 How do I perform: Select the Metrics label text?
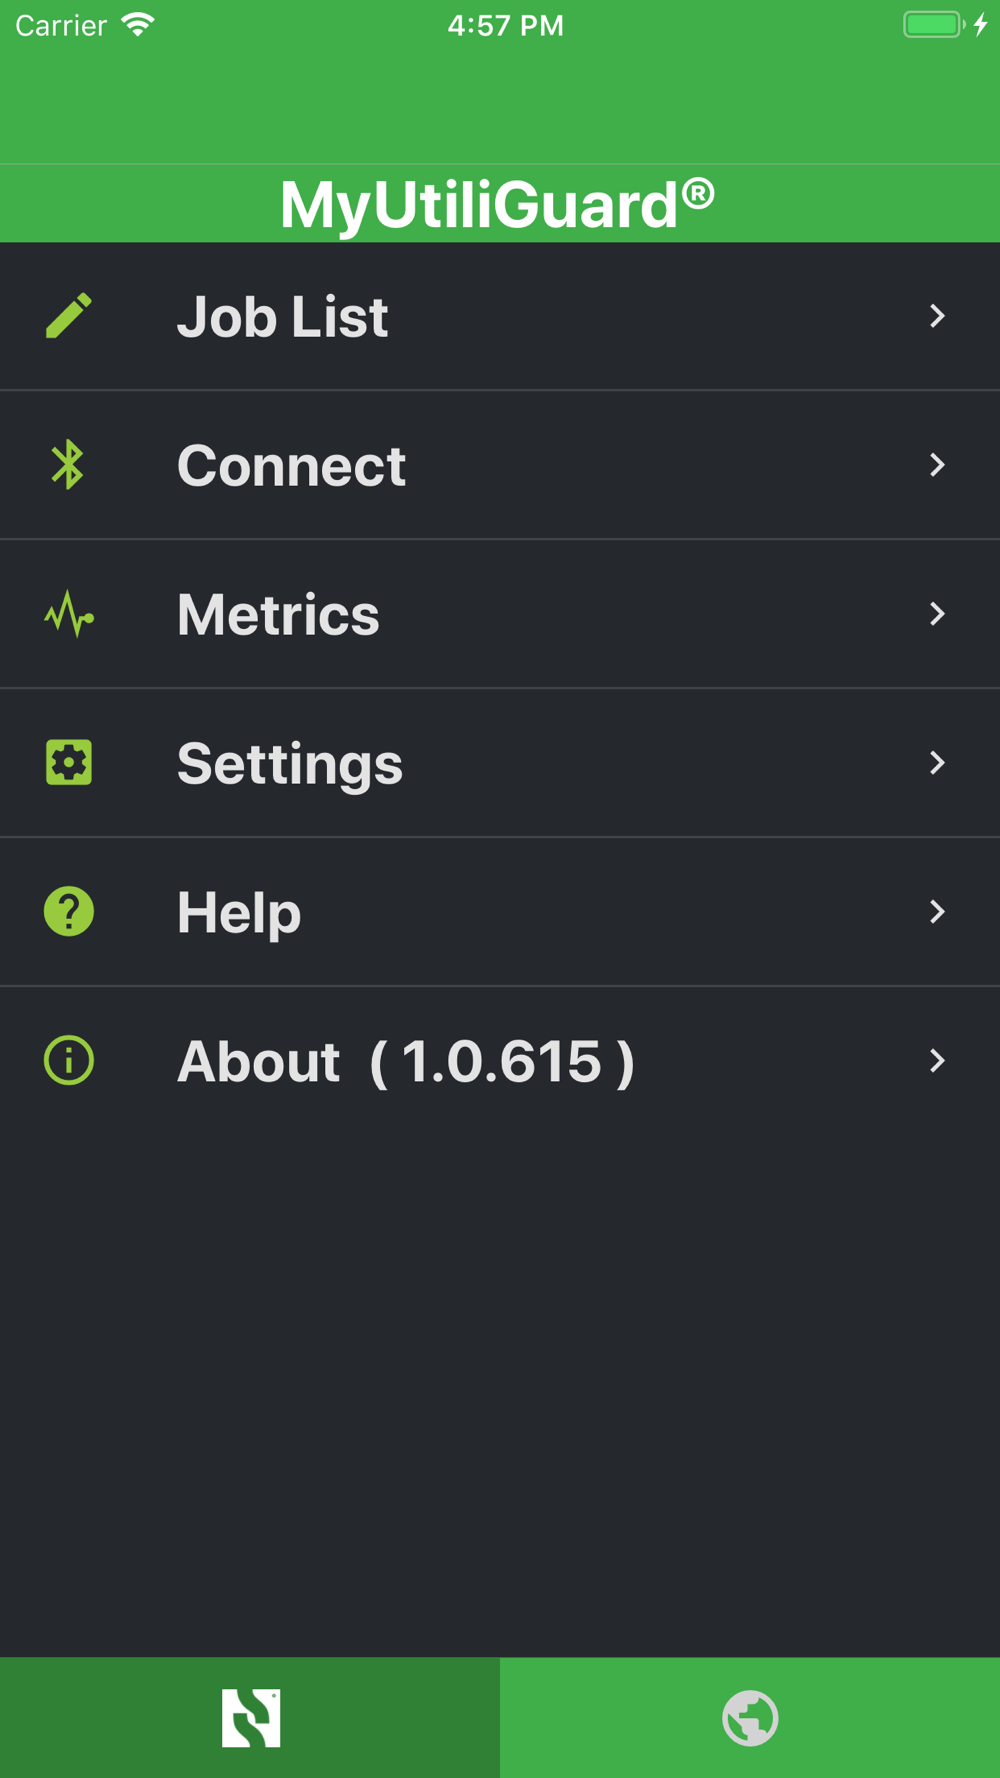click(x=278, y=614)
